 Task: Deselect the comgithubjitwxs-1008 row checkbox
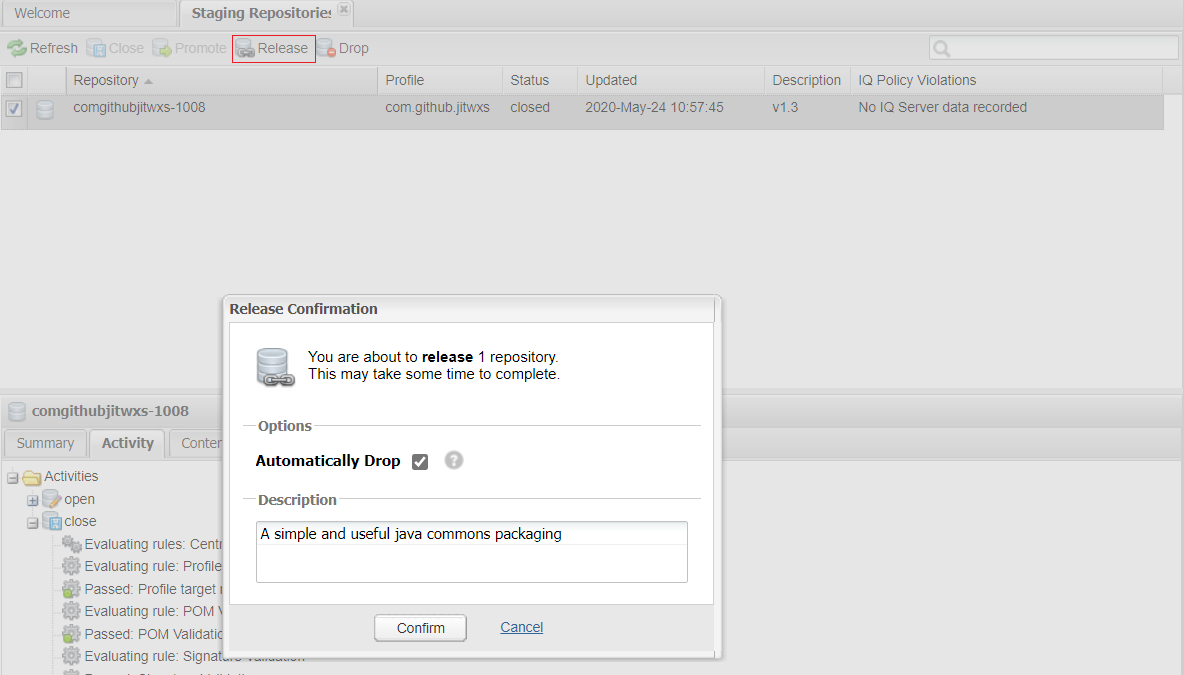click(13, 111)
